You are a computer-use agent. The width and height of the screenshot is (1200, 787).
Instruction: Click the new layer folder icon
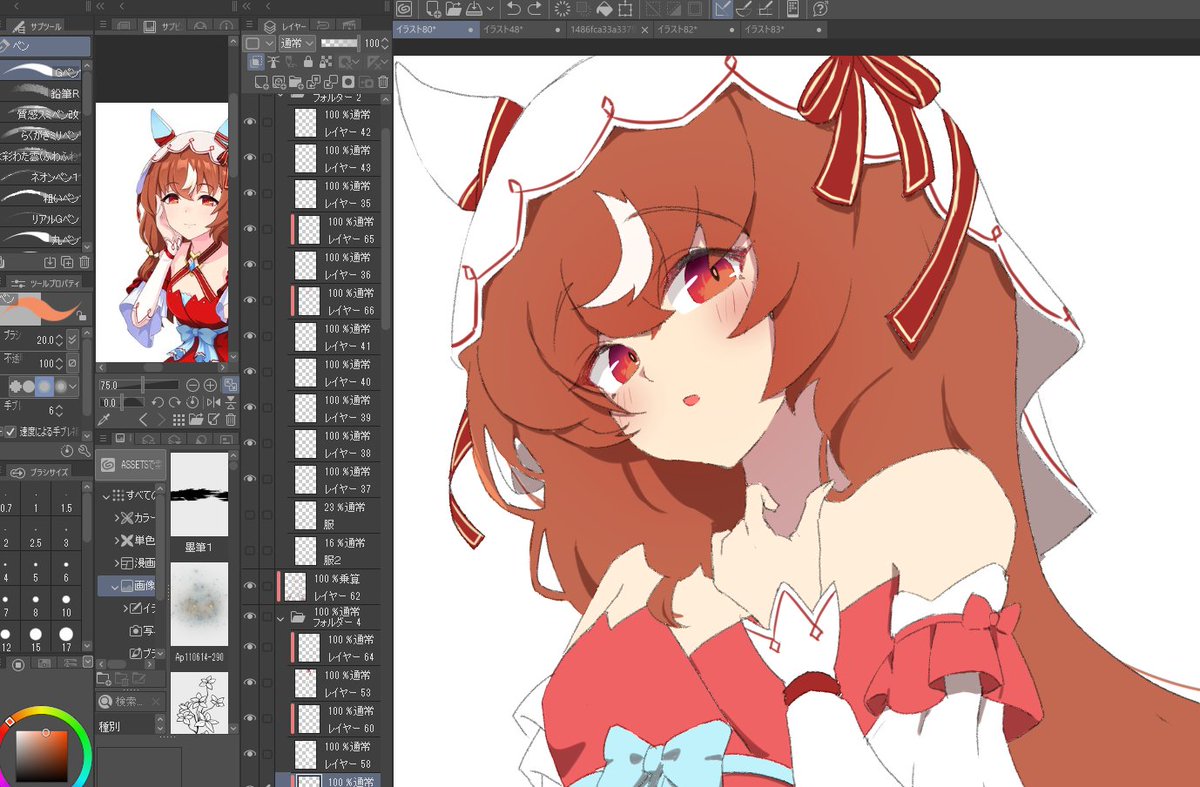click(x=296, y=81)
